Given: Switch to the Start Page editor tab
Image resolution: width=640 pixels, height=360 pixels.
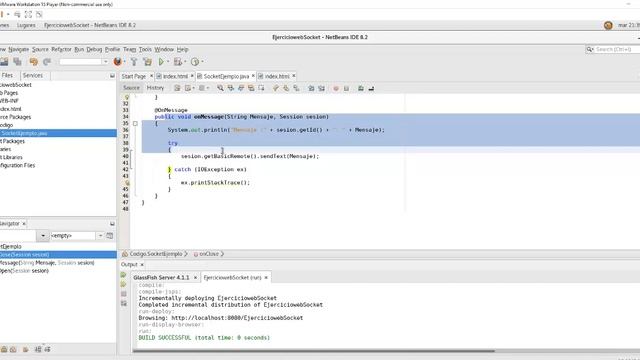Looking at the screenshot, I should 133,76.
